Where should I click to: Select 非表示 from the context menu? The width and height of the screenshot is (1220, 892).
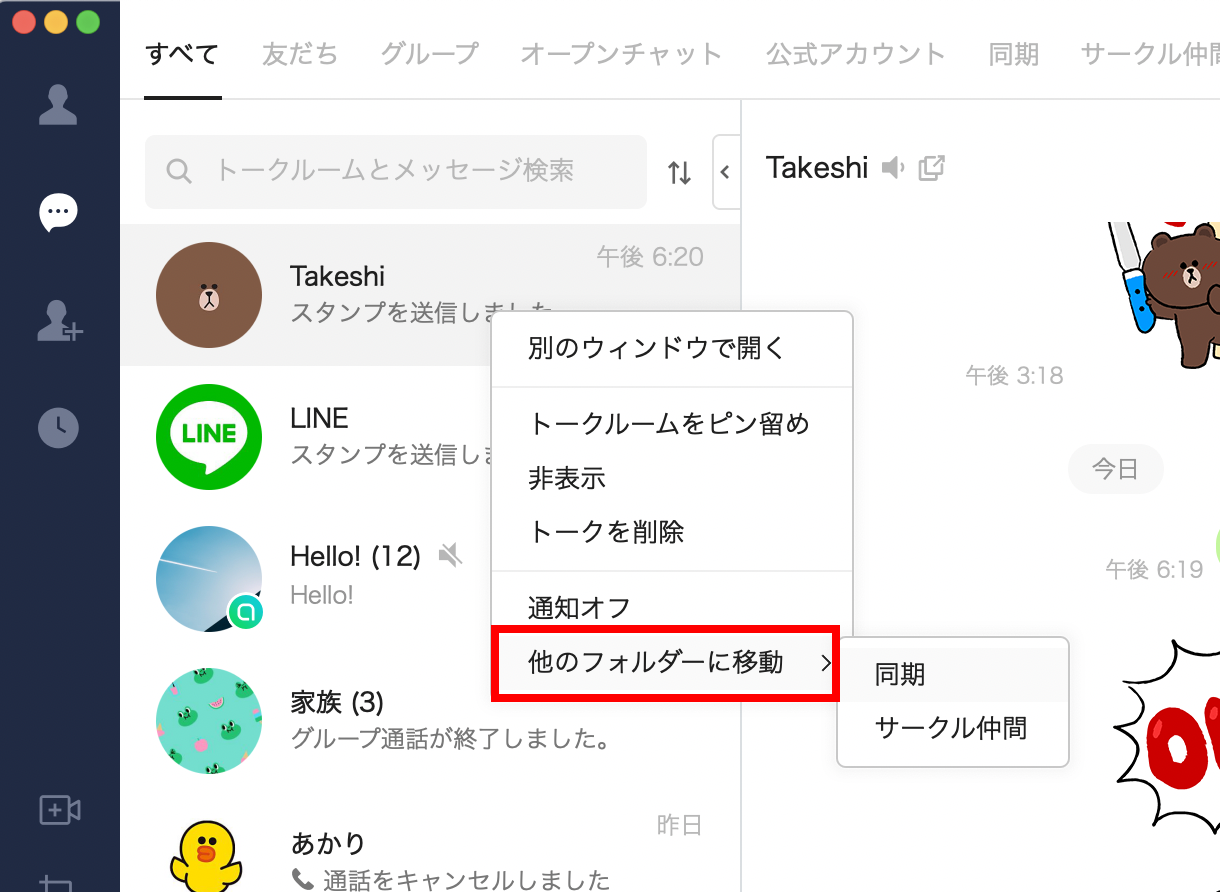567,478
